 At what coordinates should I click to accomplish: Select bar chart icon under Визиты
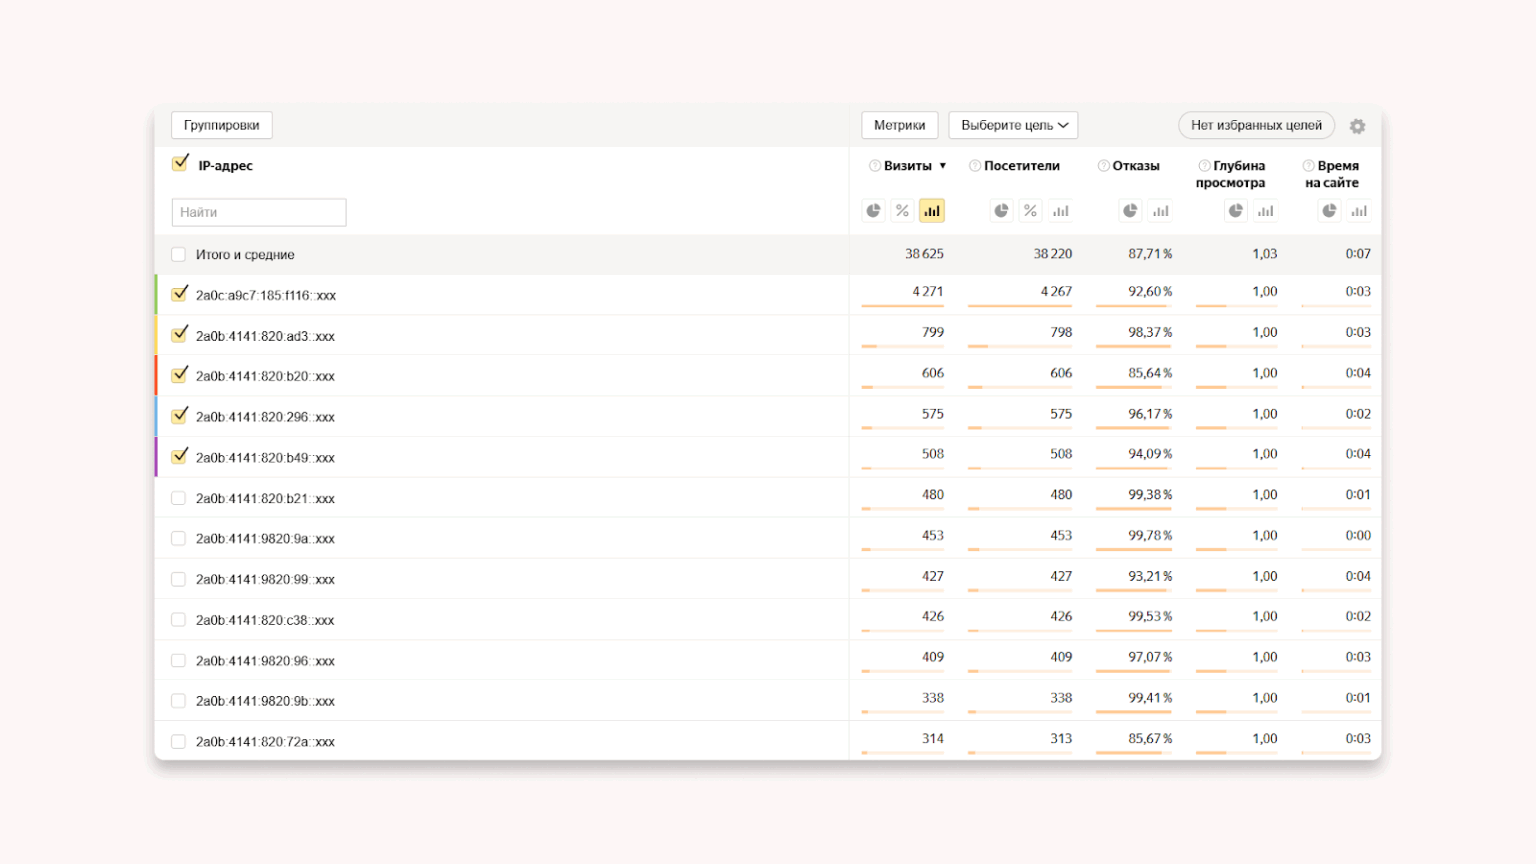(x=932, y=211)
